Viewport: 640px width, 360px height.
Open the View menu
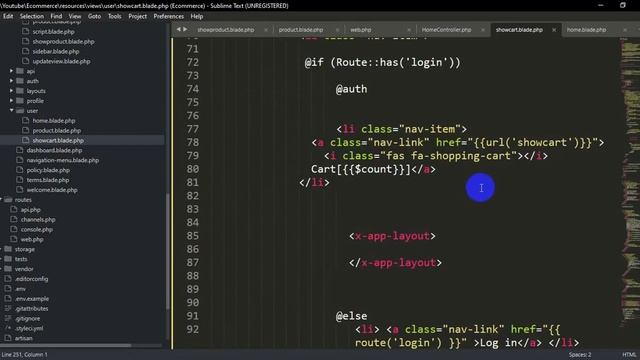click(75, 16)
